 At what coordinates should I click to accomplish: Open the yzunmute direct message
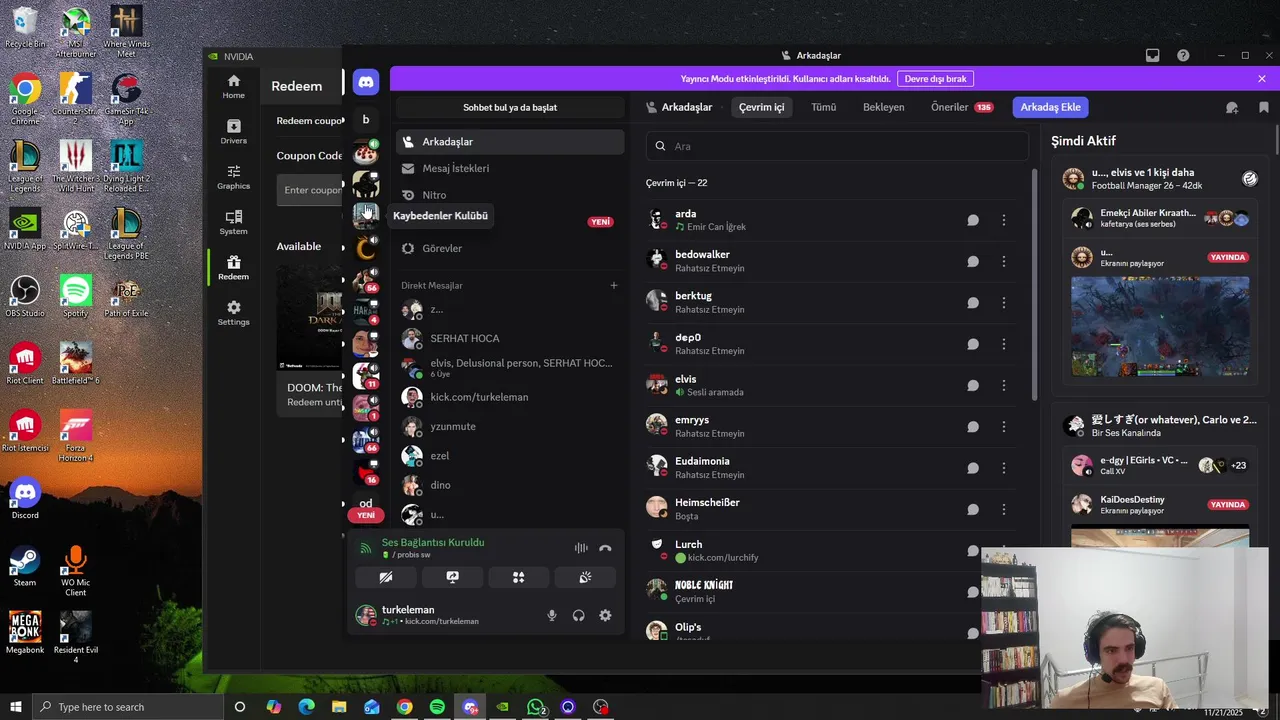pyautogui.click(x=510, y=426)
